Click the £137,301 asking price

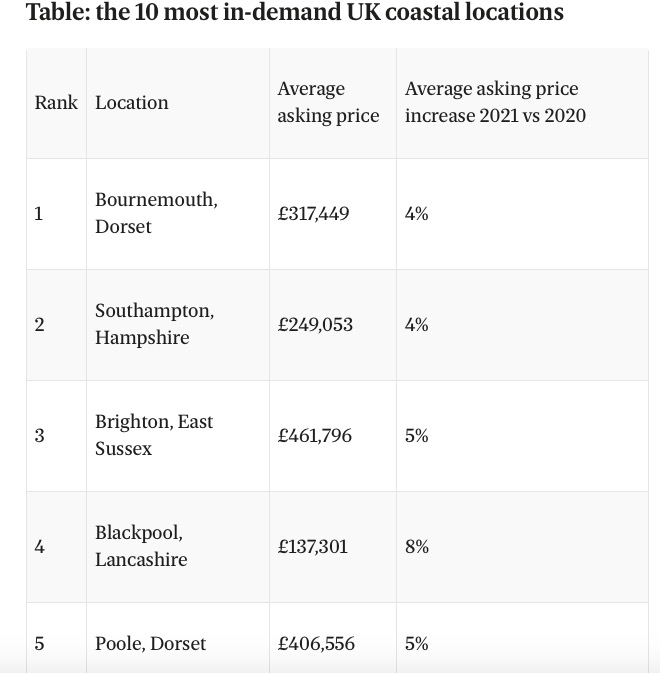313,547
